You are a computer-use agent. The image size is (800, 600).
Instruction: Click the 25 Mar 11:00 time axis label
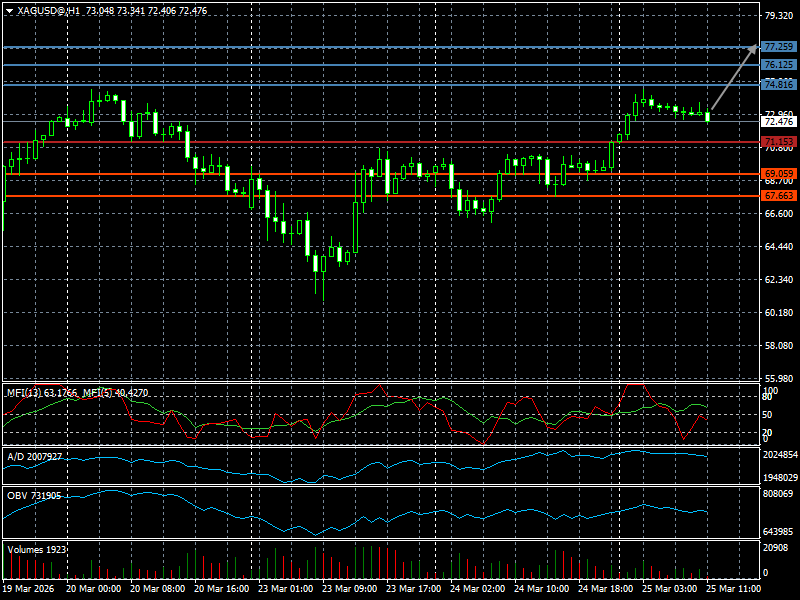[x=733, y=589]
